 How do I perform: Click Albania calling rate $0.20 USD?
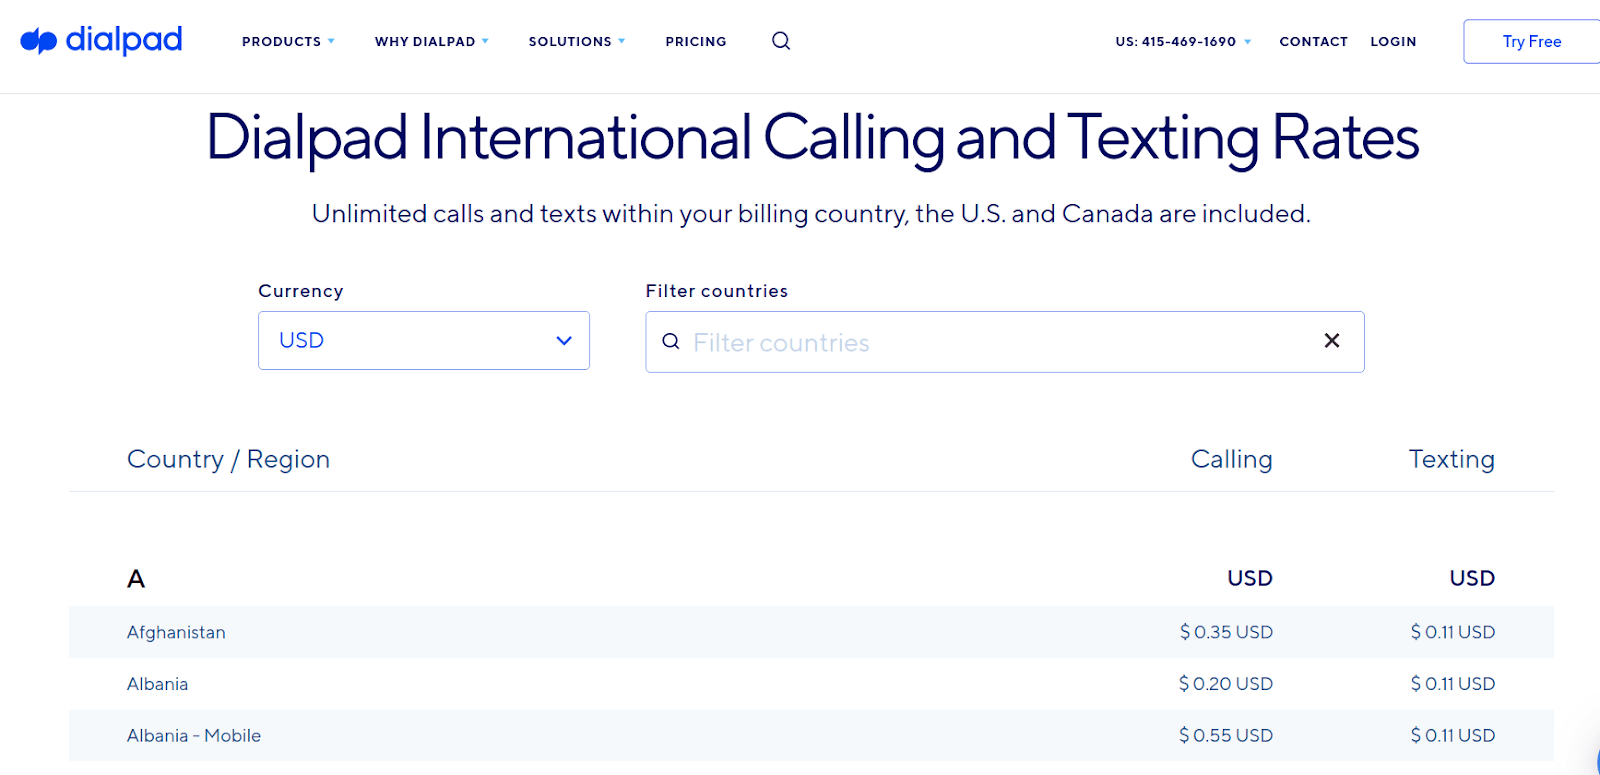(1226, 684)
